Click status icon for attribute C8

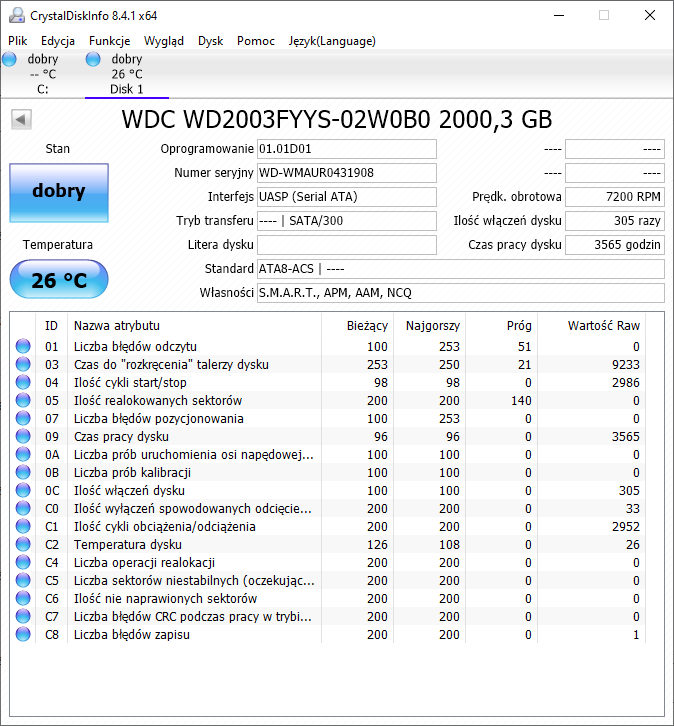click(x=23, y=634)
